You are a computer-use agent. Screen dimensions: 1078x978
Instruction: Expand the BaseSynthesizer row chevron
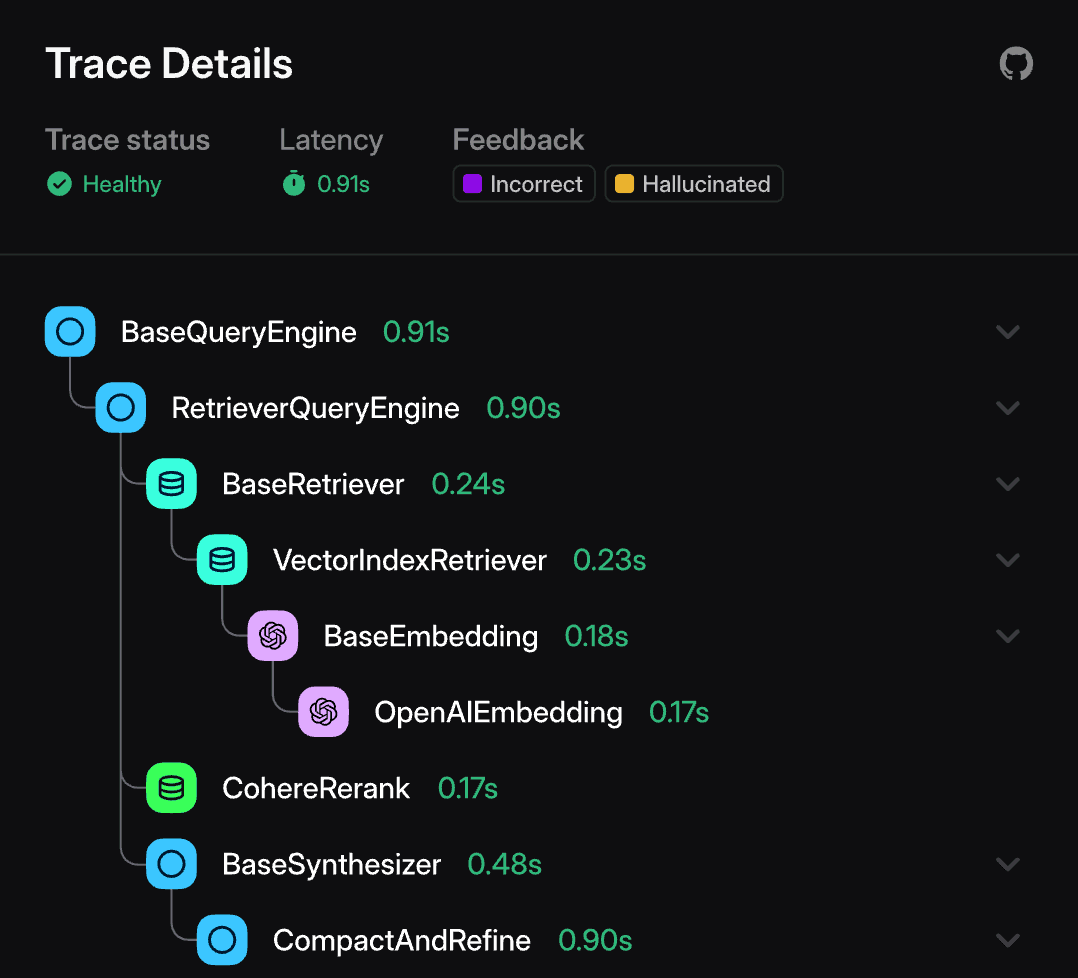pos(1008,864)
